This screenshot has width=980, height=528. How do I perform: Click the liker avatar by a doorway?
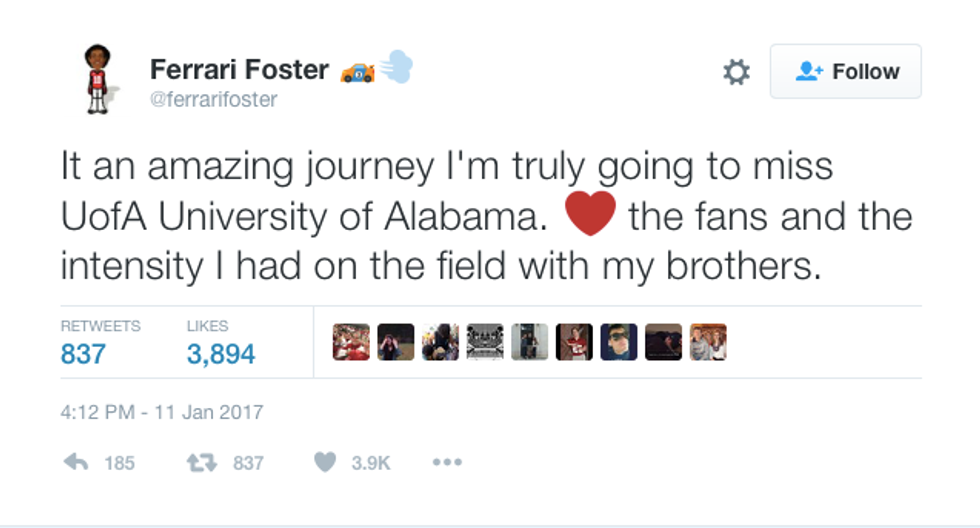coord(530,342)
